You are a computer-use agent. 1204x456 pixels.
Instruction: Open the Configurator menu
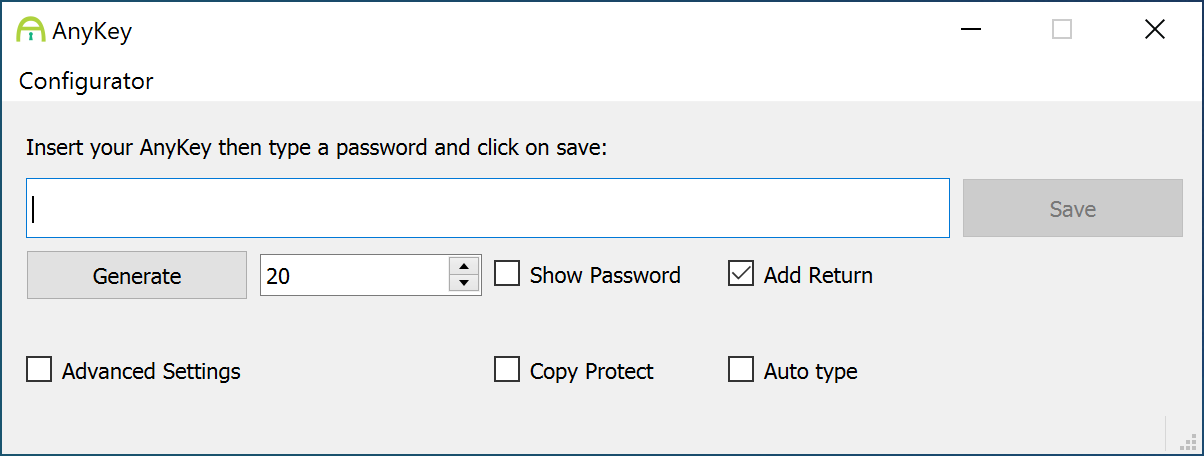click(x=86, y=81)
